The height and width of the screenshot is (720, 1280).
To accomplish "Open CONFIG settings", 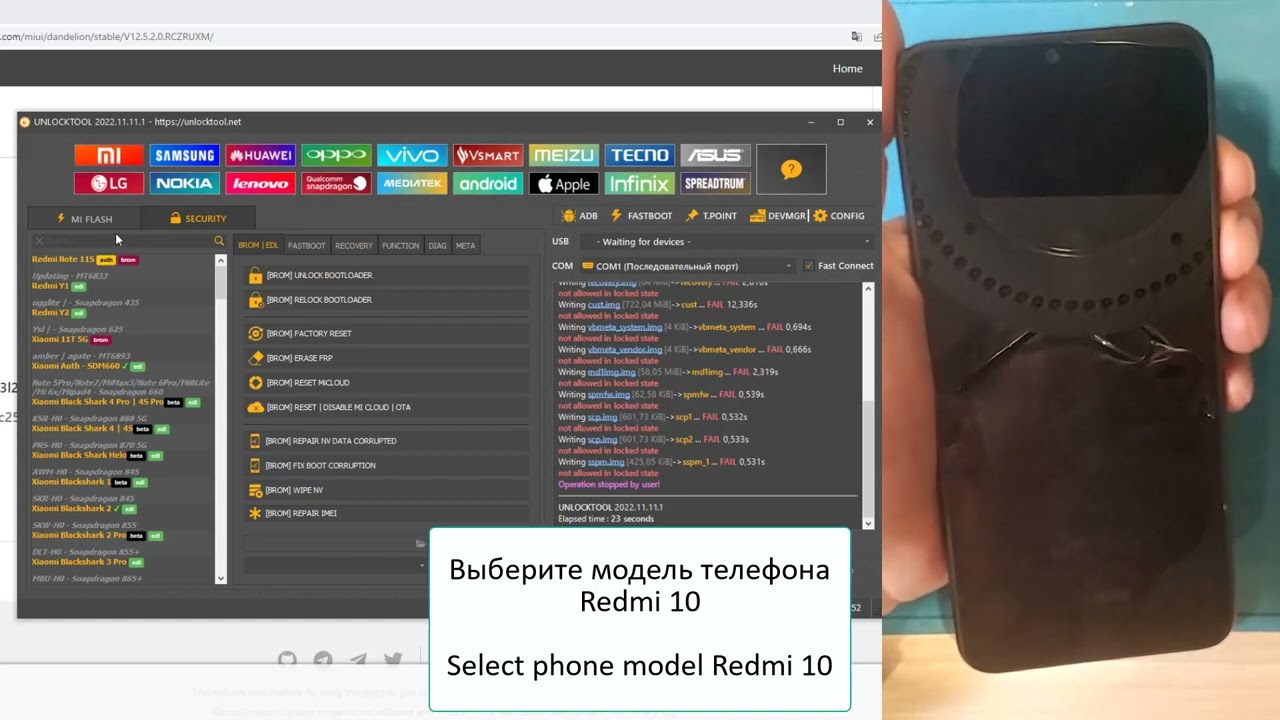I will click(839, 216).
